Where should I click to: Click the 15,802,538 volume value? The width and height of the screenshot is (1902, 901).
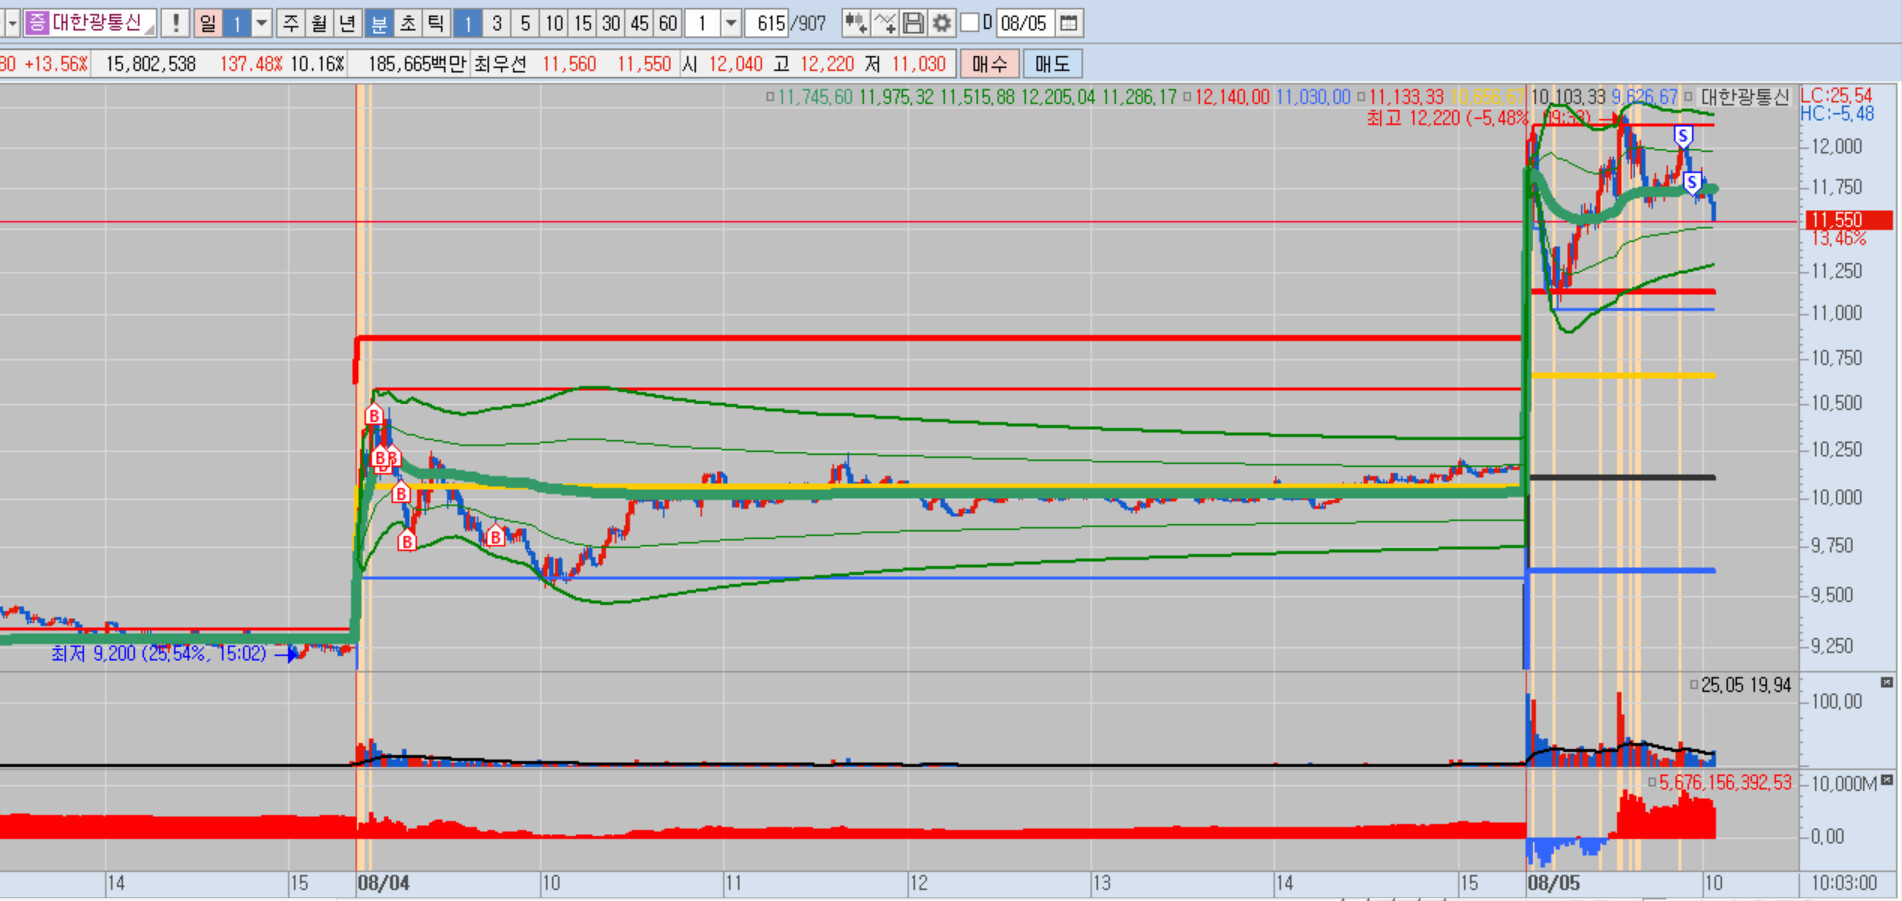(150, 64)
